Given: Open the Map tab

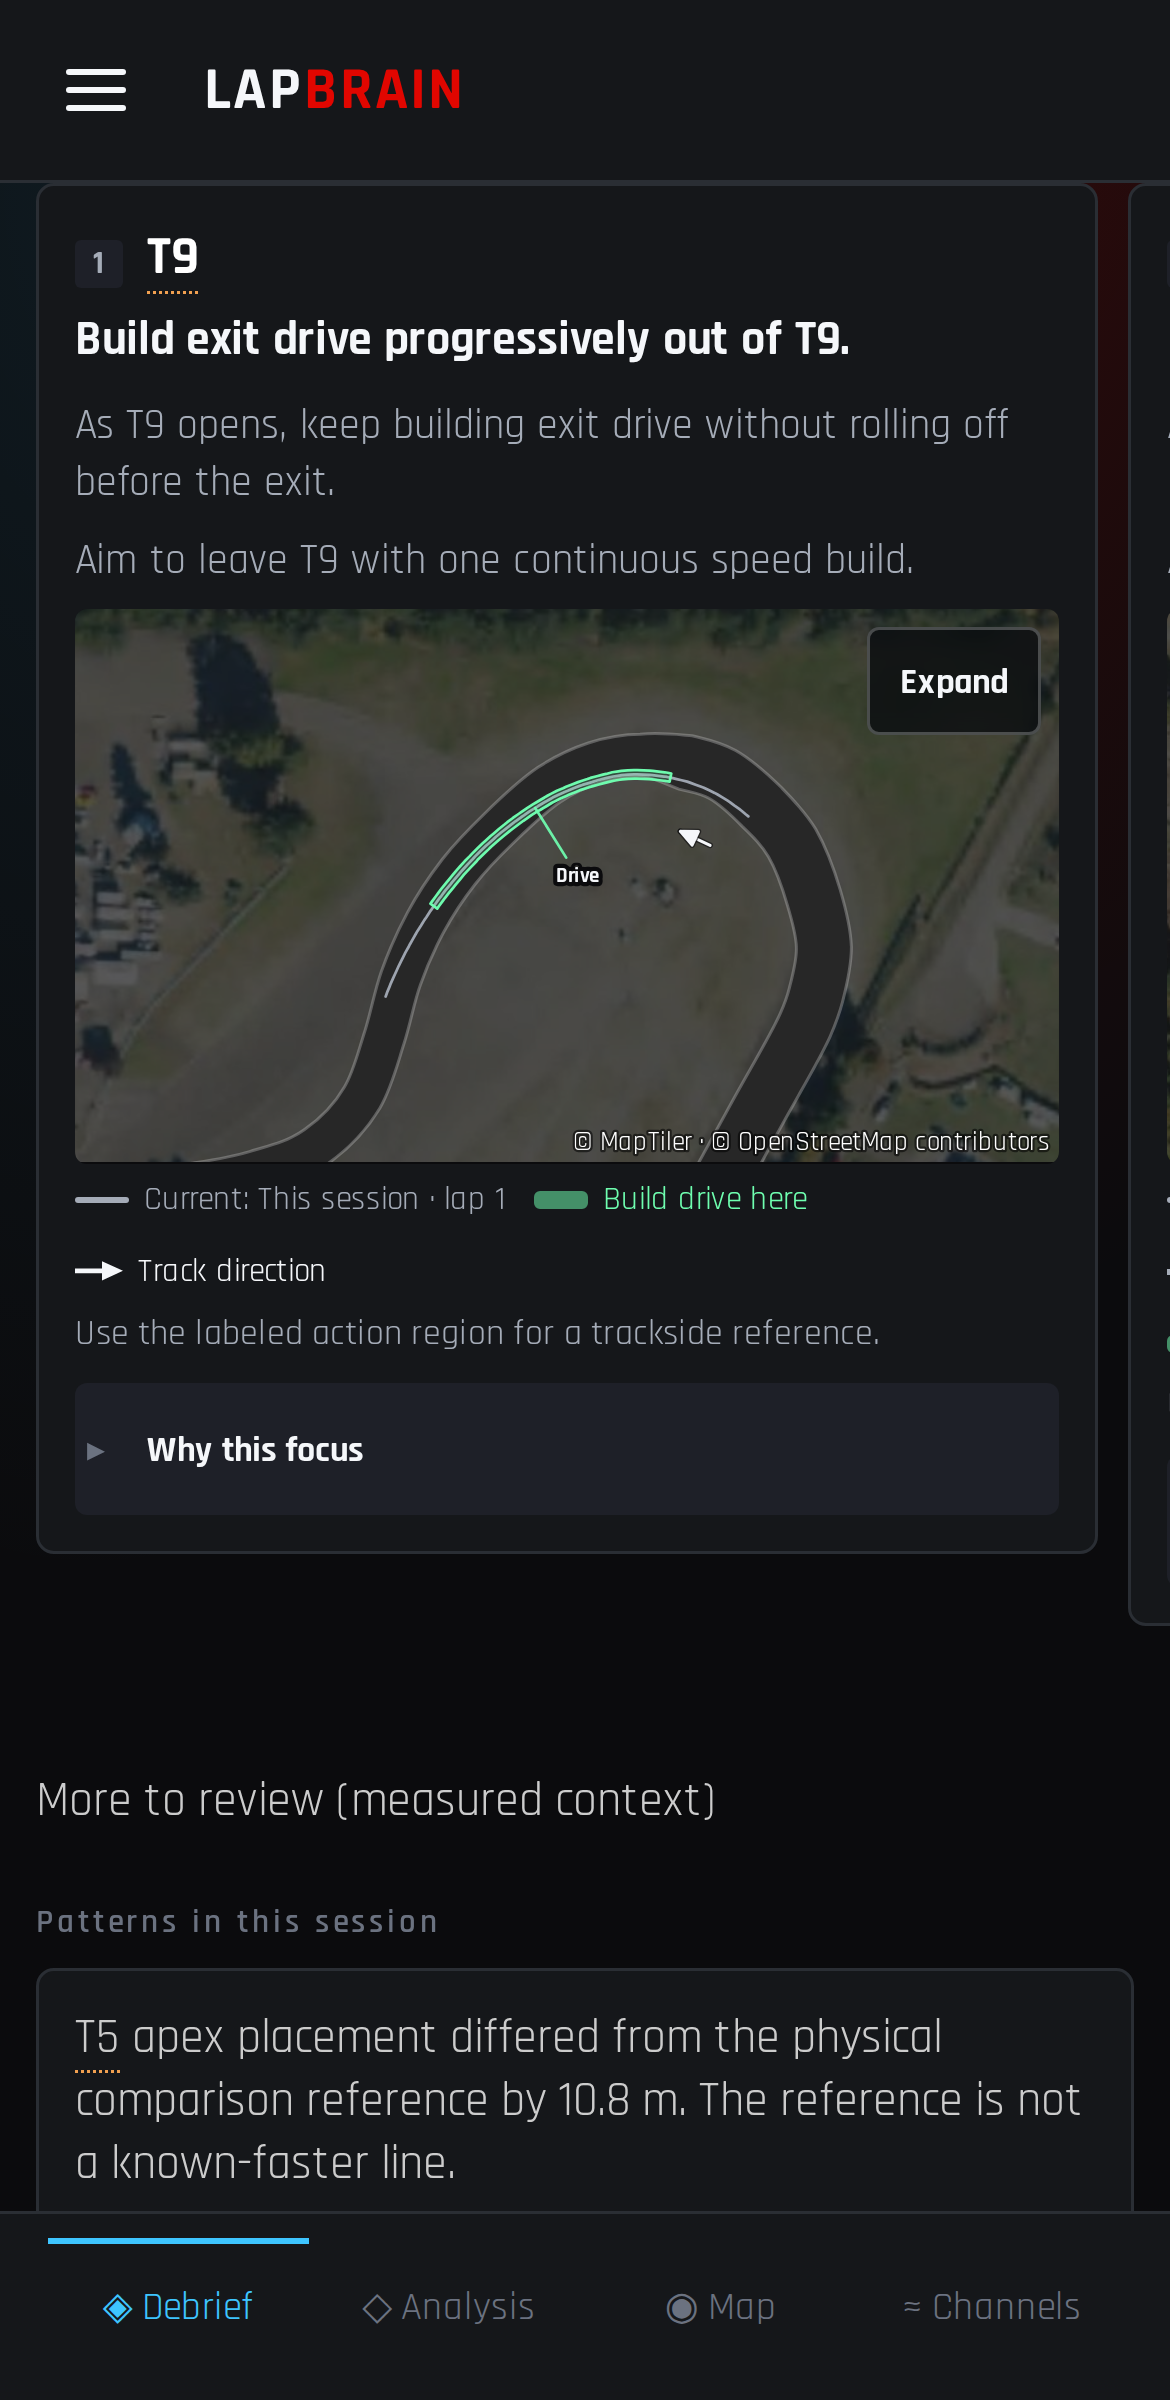Looking at the screenshot, I should coord(721,2307).
